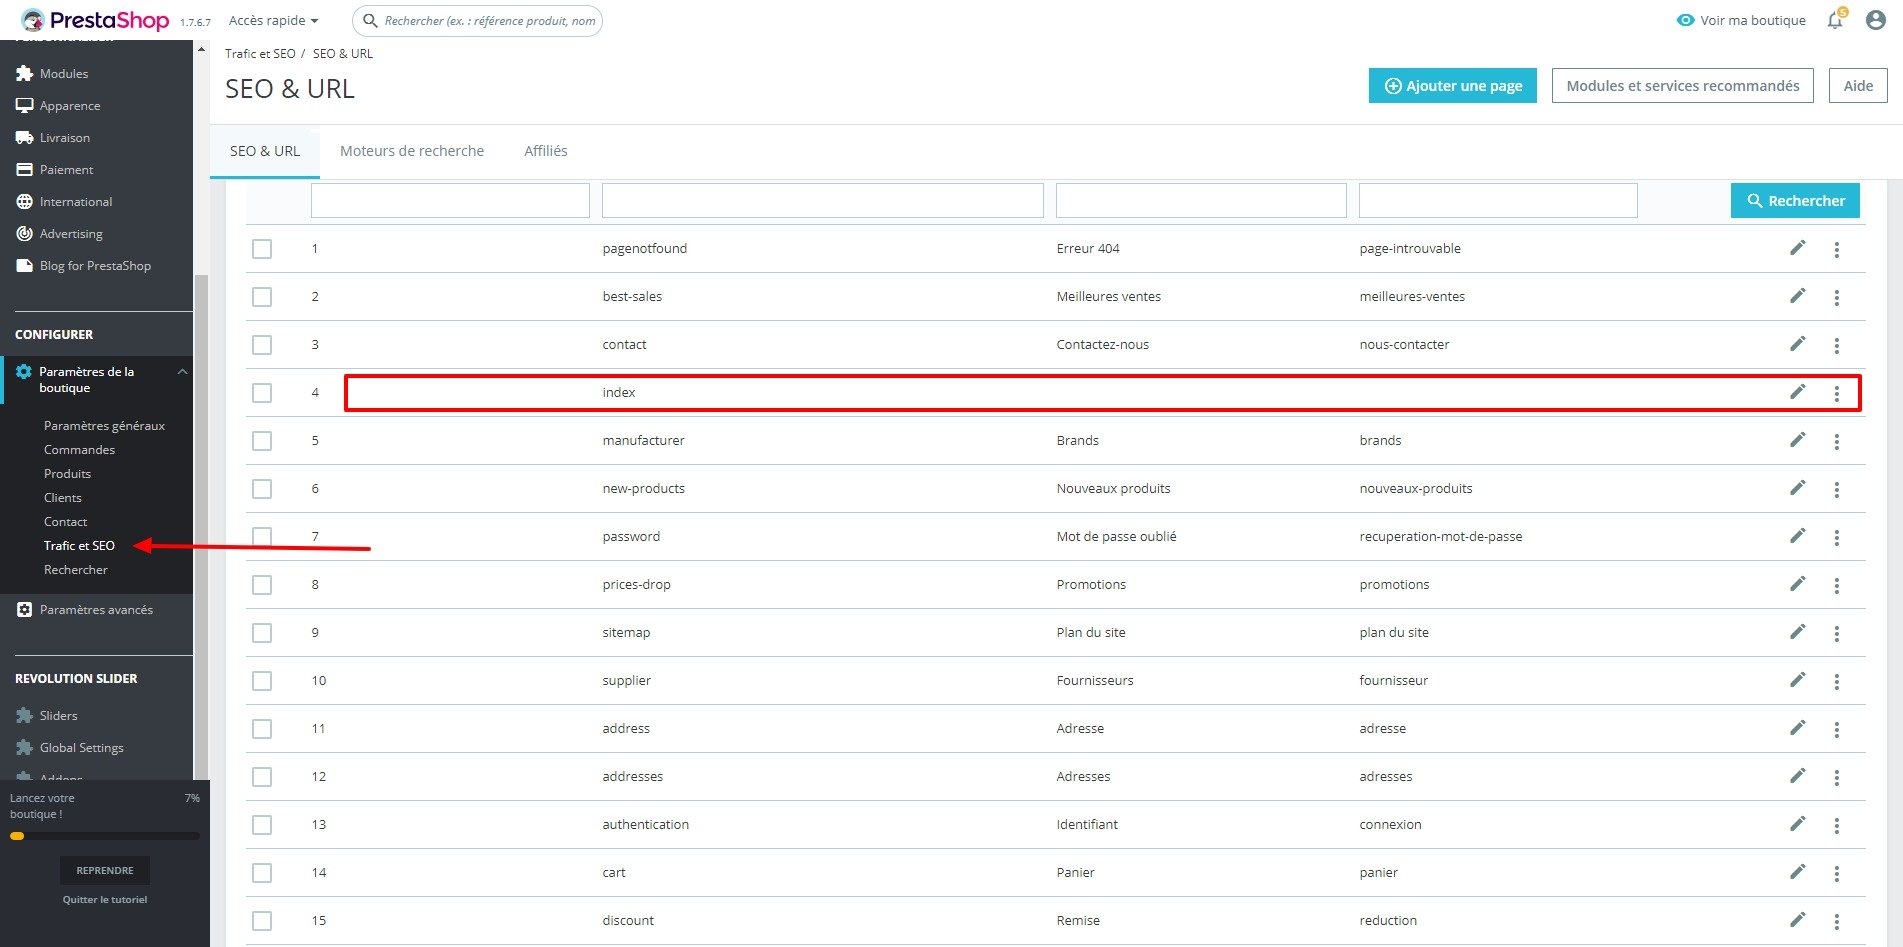Image resolution: width=1903 pixels, height=947 pixels.
Task: Tick the checkbox for supplier row
Action: click(x=262, y=681)
